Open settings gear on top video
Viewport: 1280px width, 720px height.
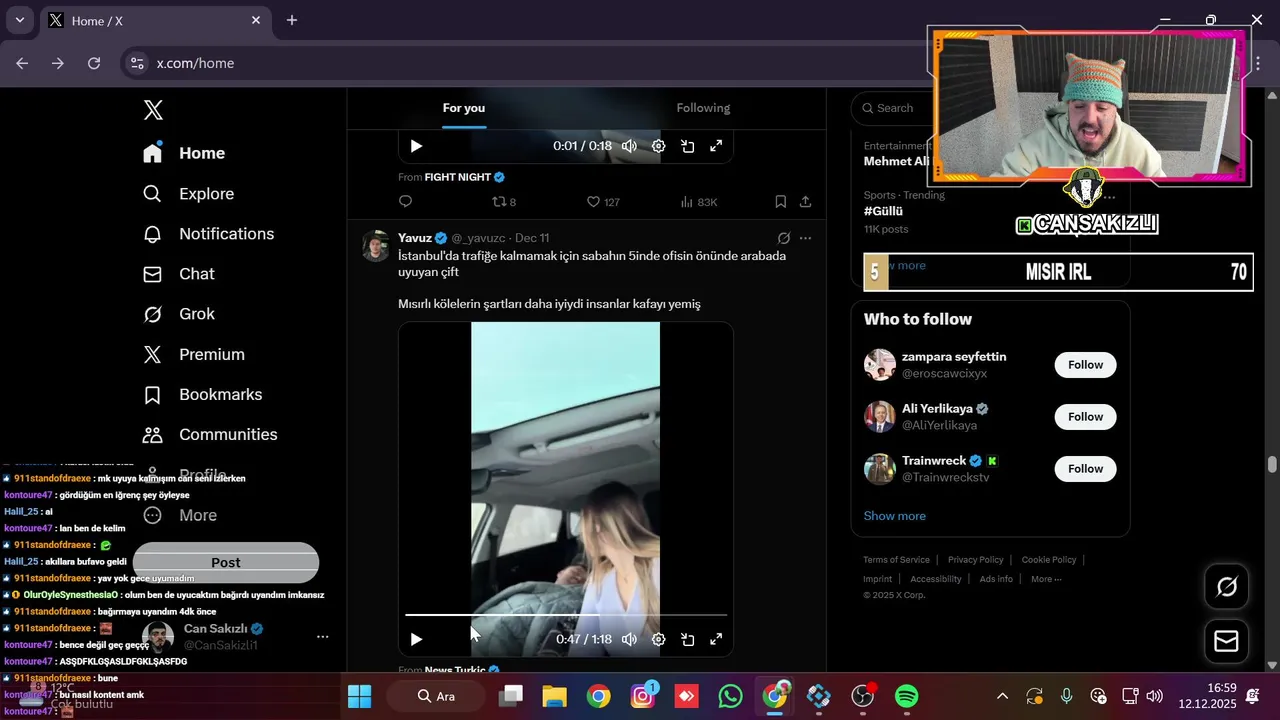click(658, 146)
